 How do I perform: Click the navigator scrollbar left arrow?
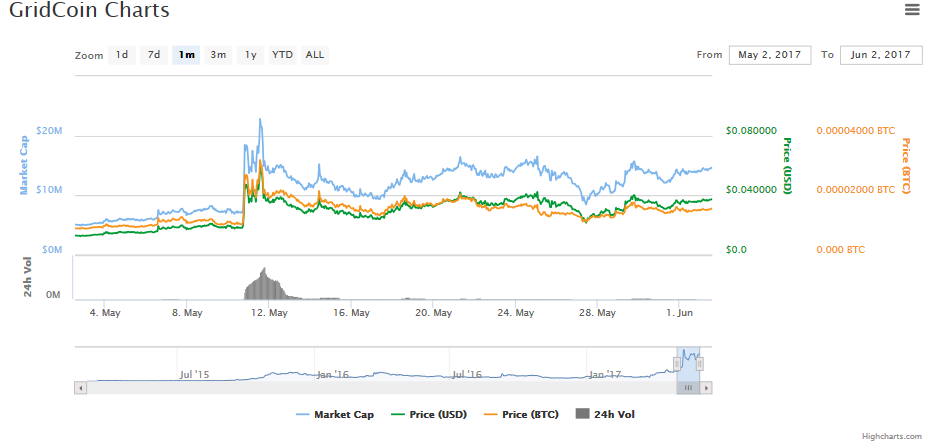(80, 388)
